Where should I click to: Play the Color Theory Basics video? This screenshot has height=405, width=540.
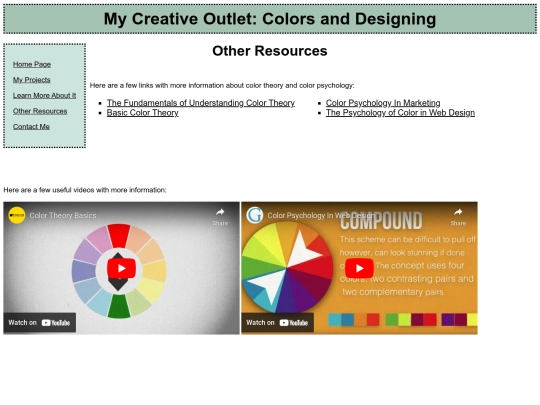pyautogui.click(x=121, y=268)
